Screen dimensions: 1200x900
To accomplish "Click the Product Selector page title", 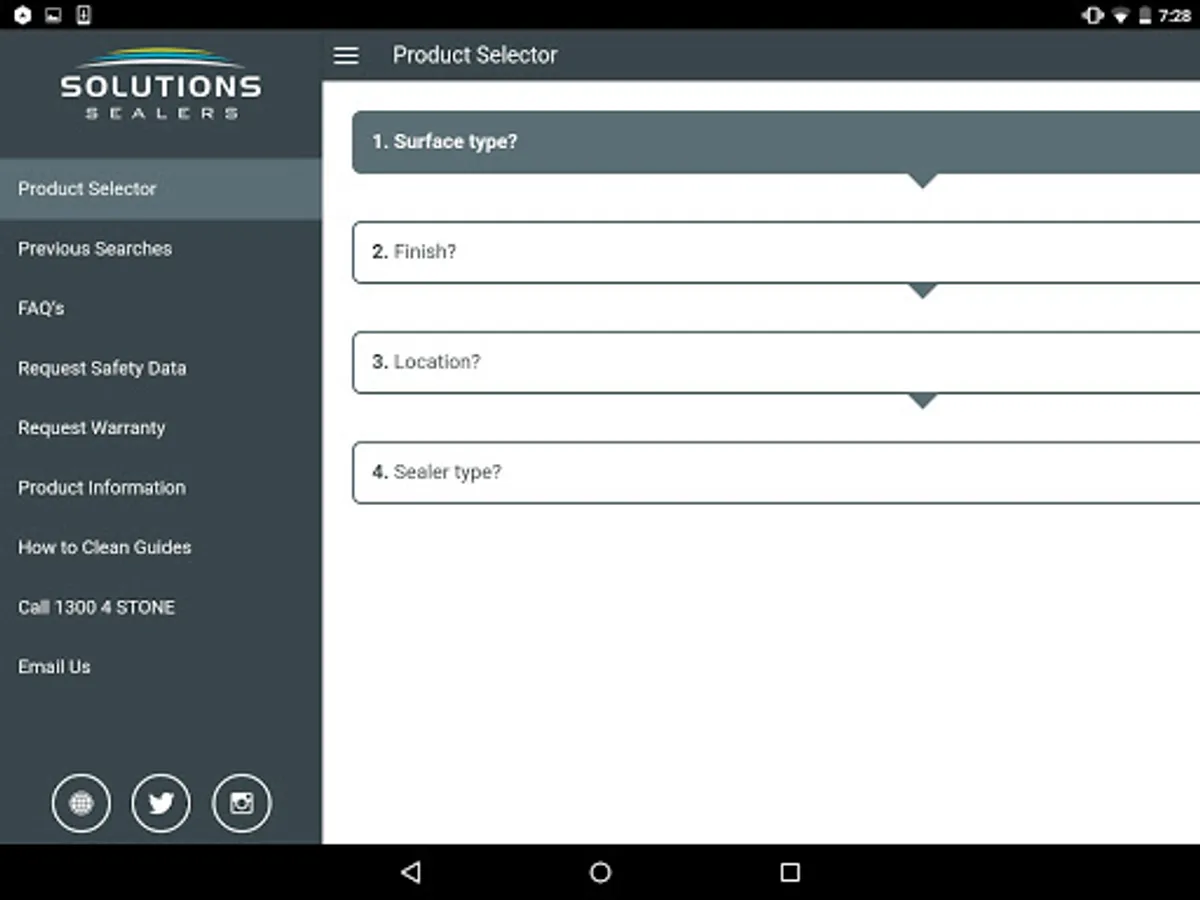I will click(x=475, y=55).
